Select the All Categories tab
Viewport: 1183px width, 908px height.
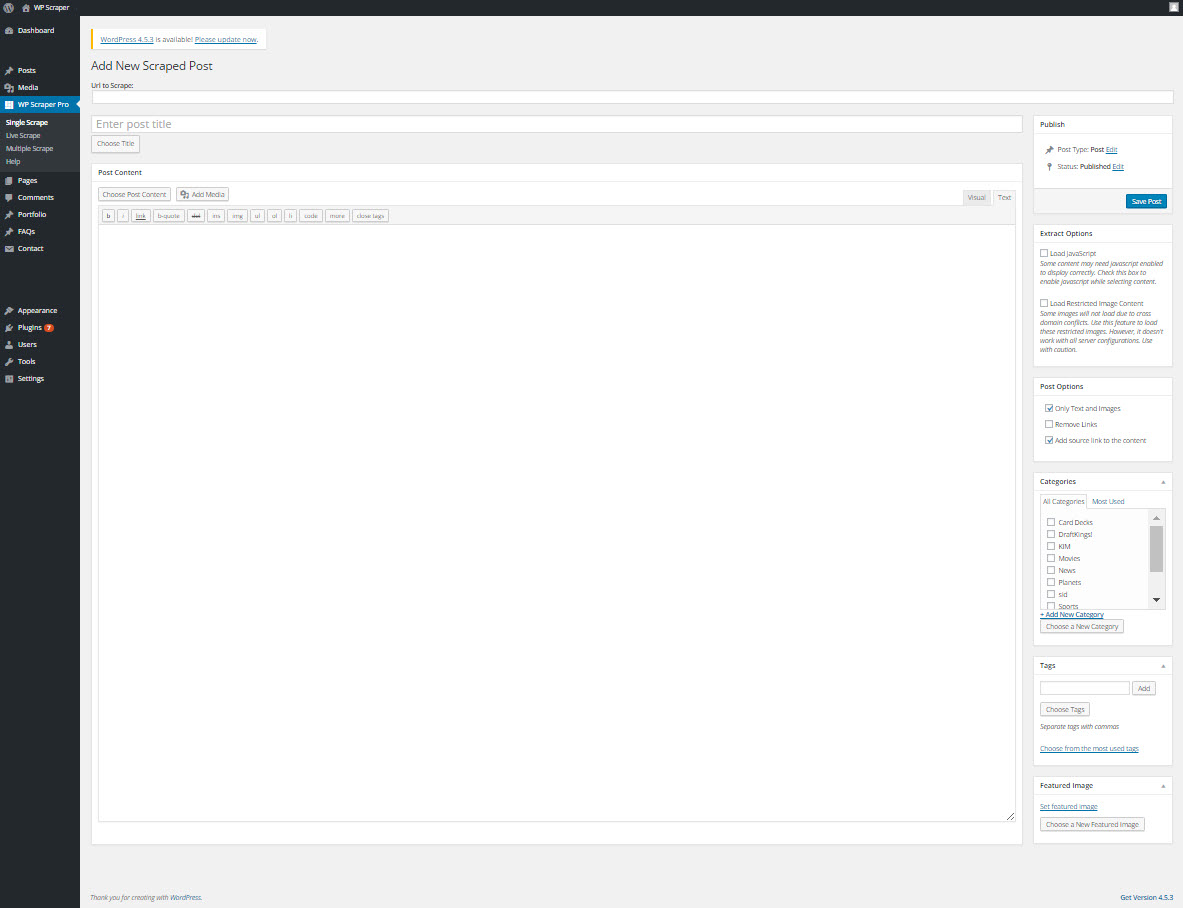pyautogui.click(x=1063, y=502)
